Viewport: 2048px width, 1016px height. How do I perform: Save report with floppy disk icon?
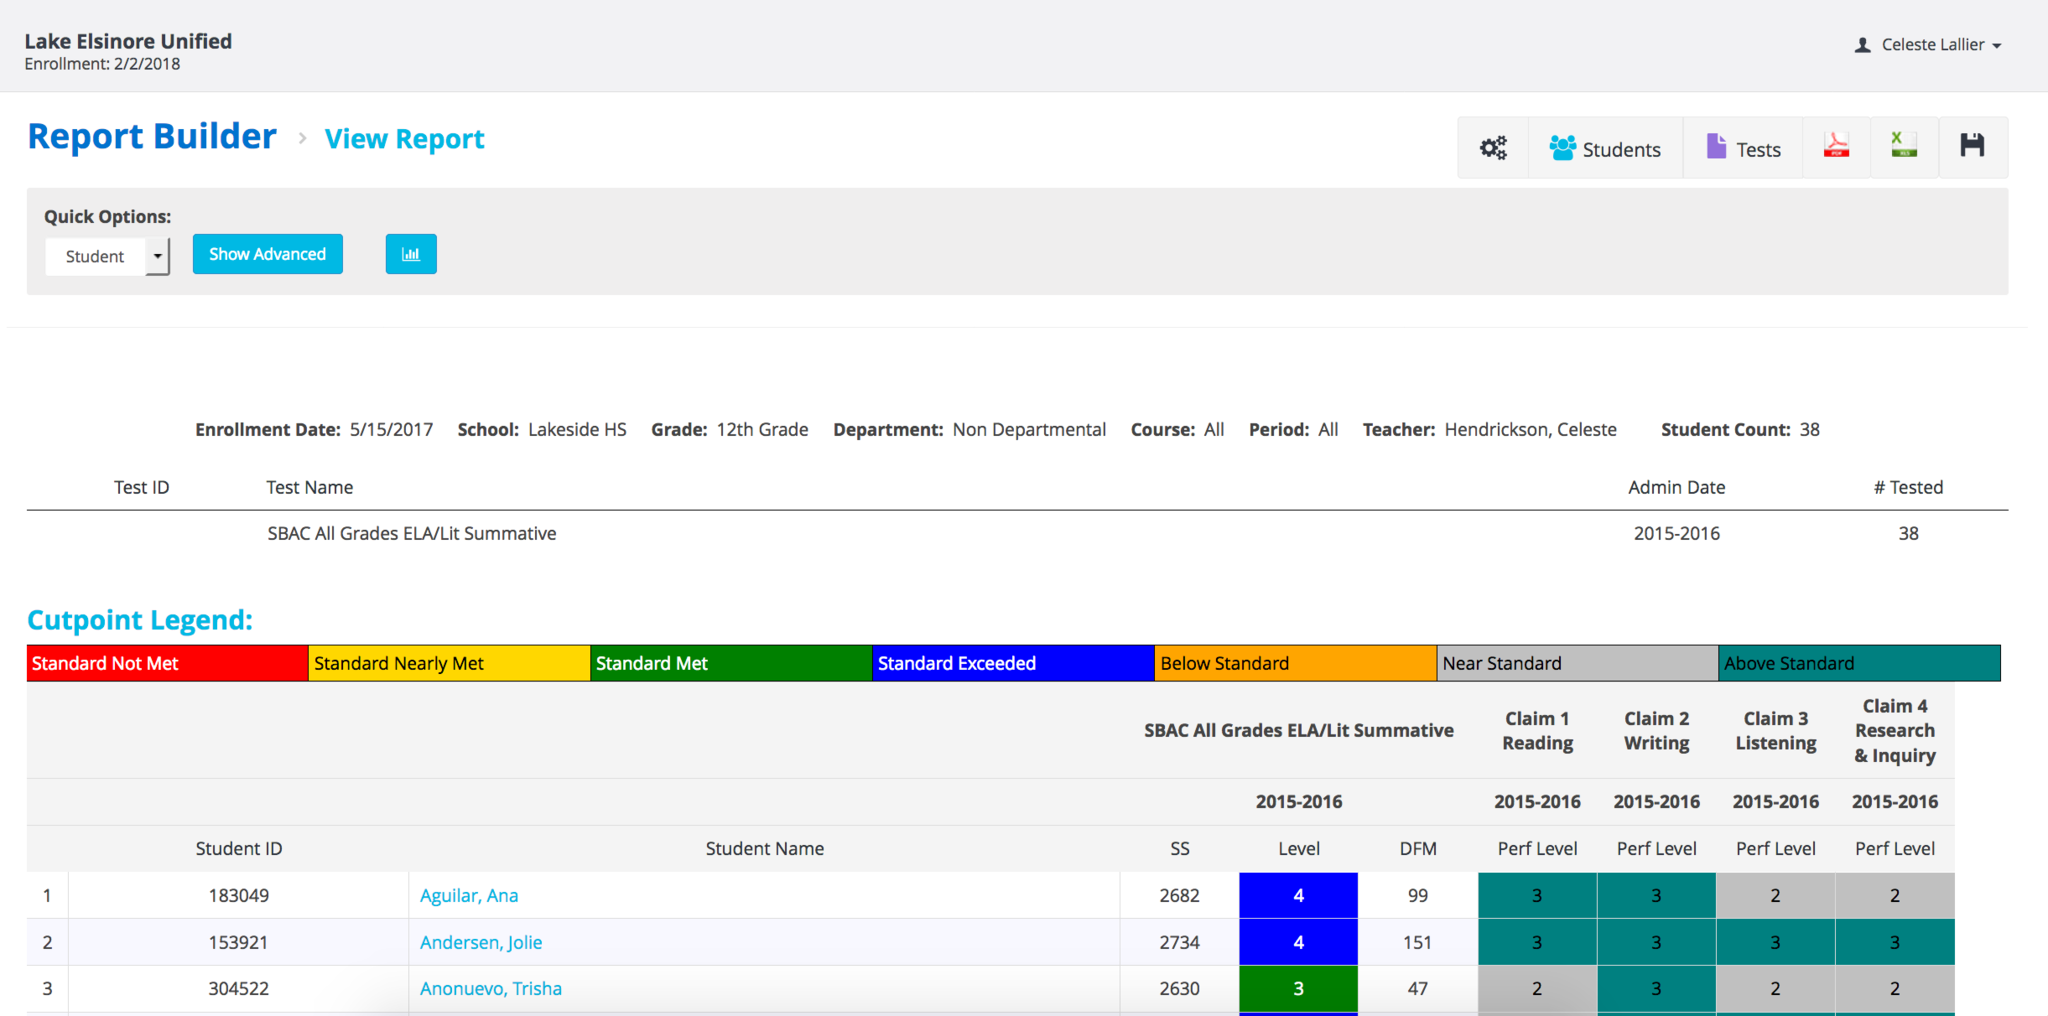pos(1972,147)
